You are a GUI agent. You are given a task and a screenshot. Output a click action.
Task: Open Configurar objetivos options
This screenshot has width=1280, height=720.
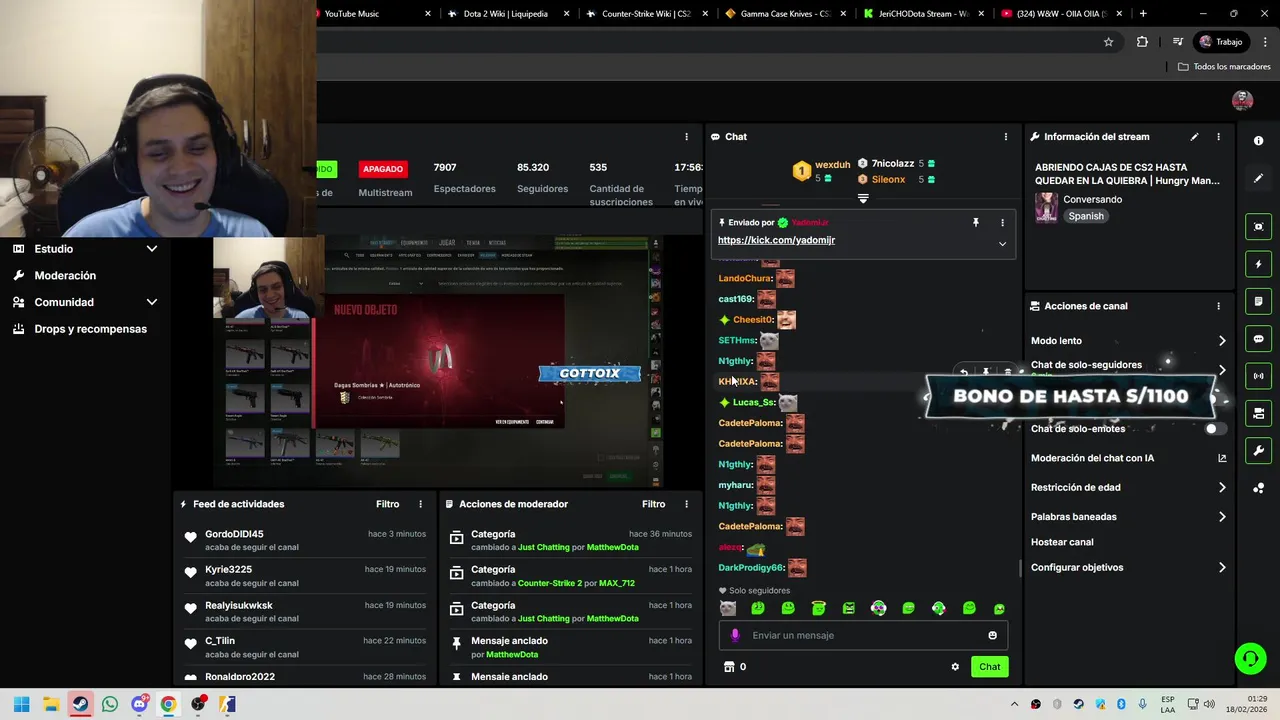(1128, 568)
